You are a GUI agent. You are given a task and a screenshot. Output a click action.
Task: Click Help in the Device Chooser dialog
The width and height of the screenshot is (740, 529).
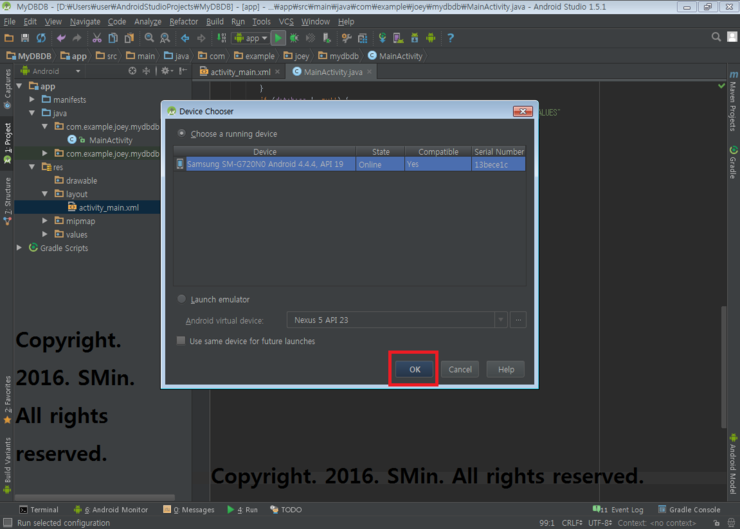tap(505, 369)
